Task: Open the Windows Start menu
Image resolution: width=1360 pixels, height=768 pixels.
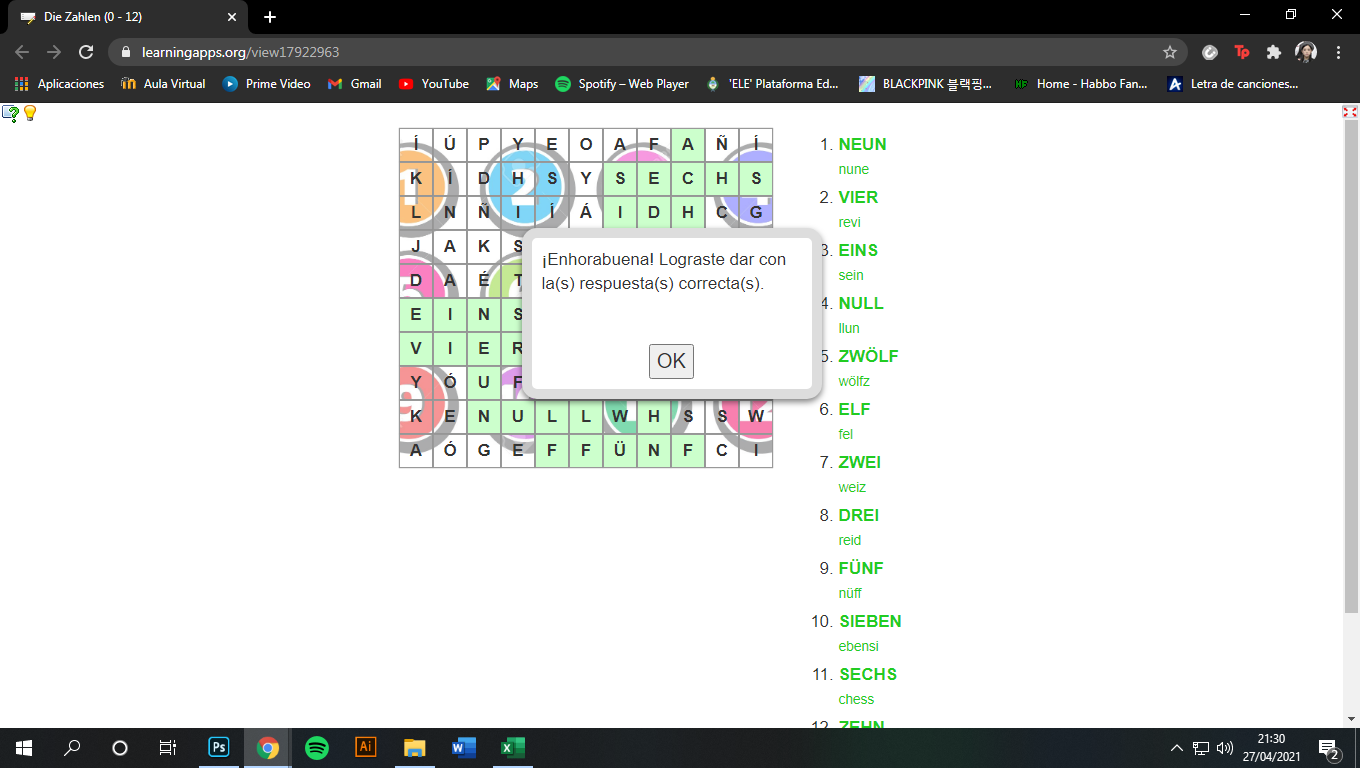Action: coord(24,747)
